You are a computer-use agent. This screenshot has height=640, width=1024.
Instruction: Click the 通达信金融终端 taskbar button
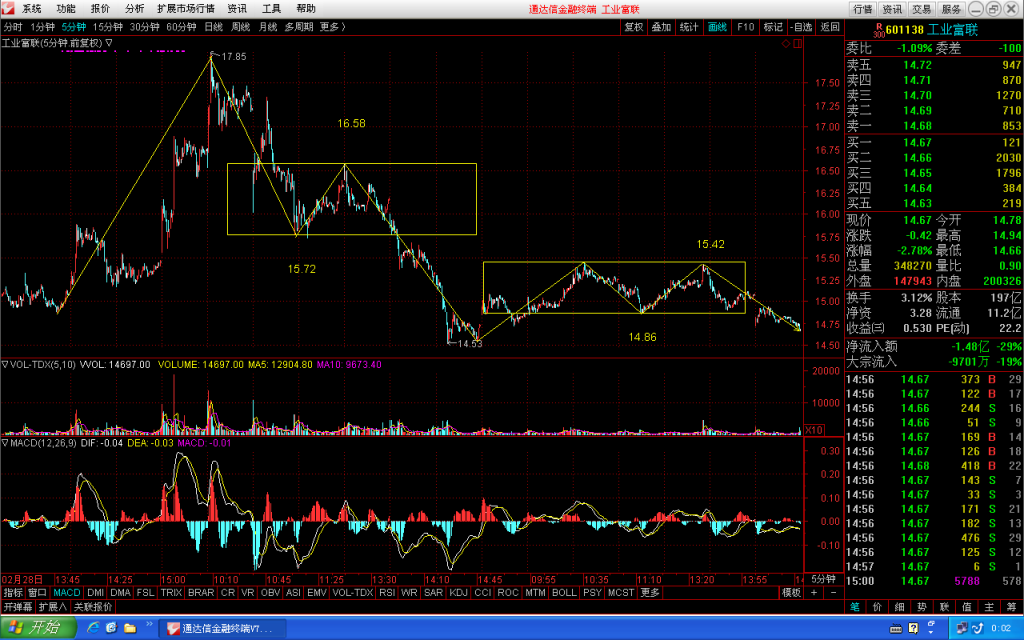click(224, 628)
